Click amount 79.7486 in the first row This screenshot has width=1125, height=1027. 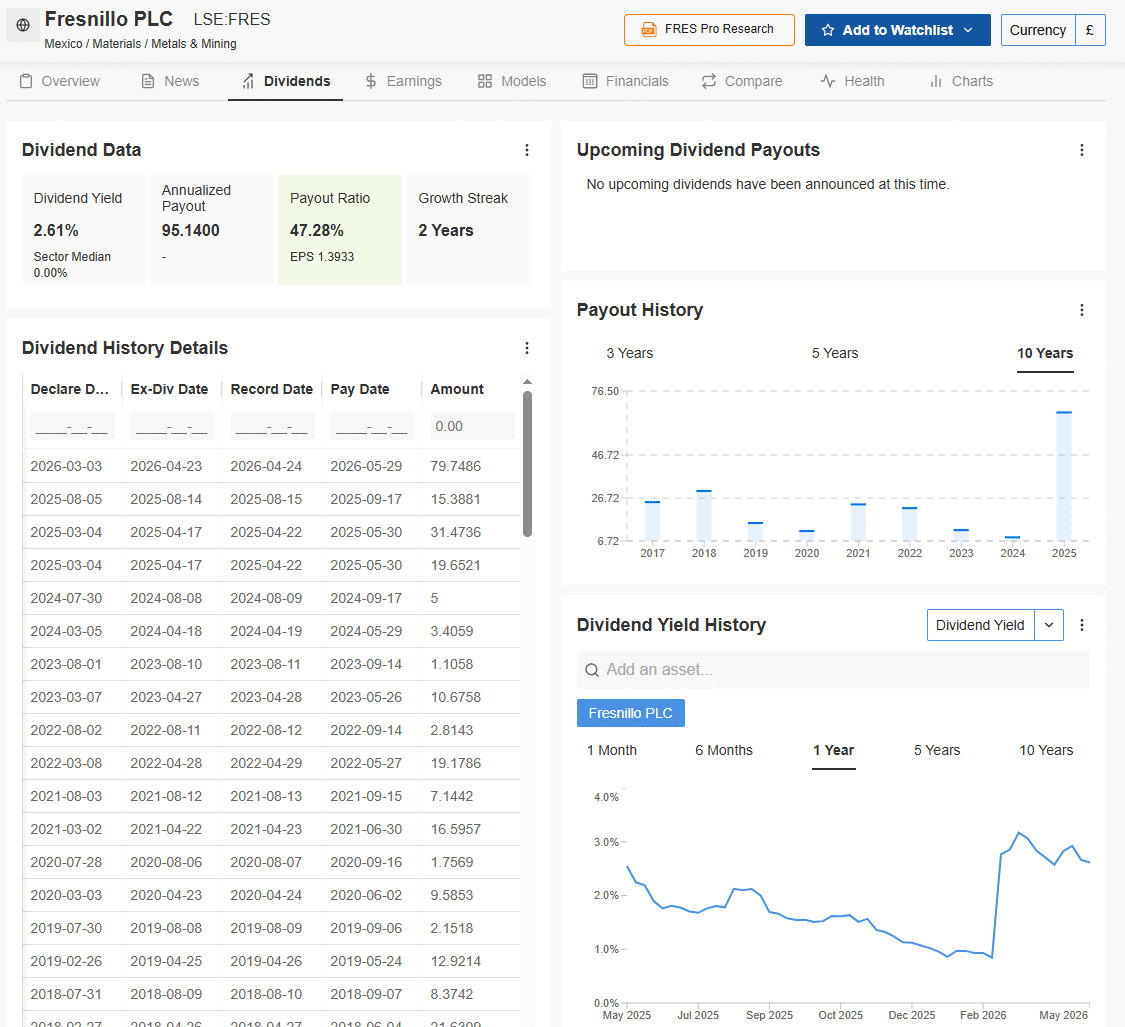(x=456, y=466)
